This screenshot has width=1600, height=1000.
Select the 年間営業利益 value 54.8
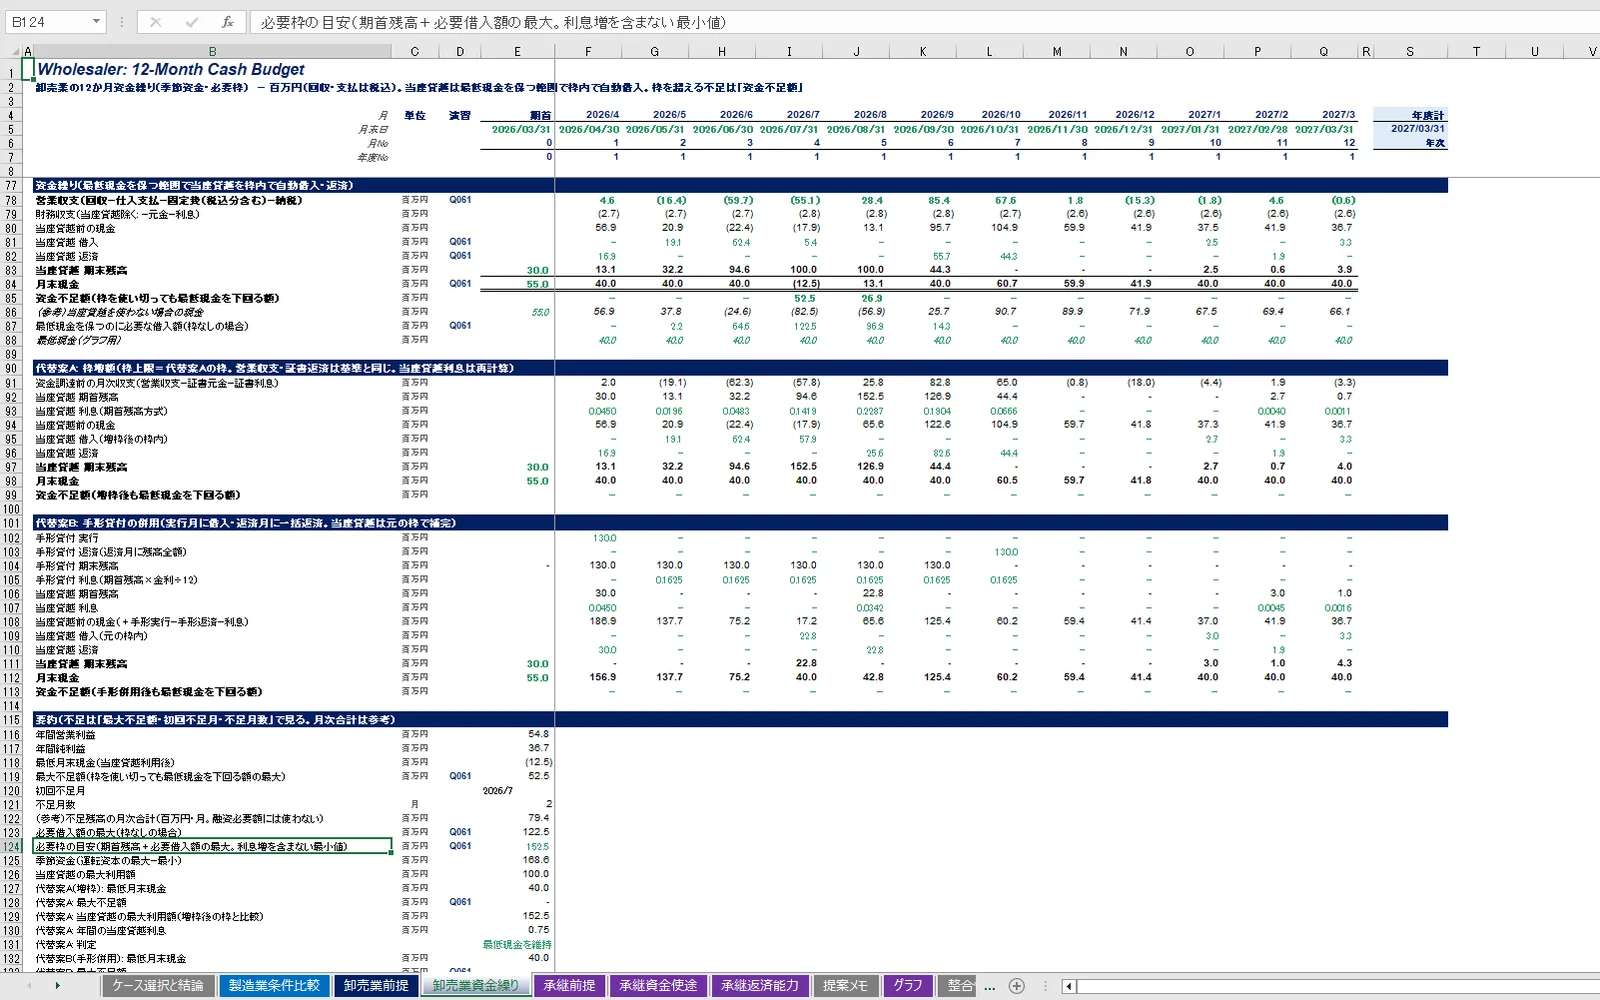(539, 734)
